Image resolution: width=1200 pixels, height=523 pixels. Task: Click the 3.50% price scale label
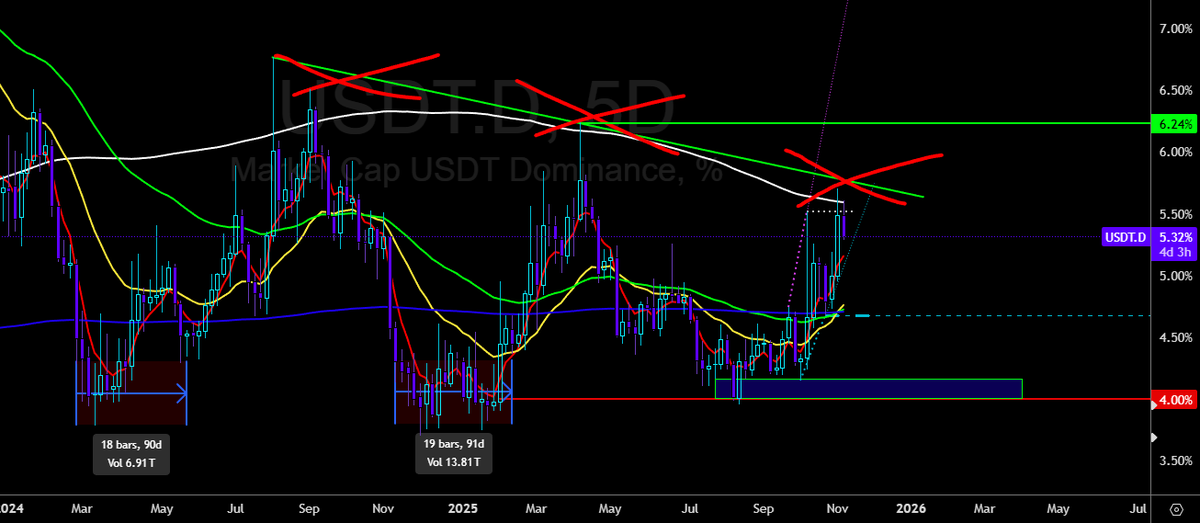point(1174,461)
